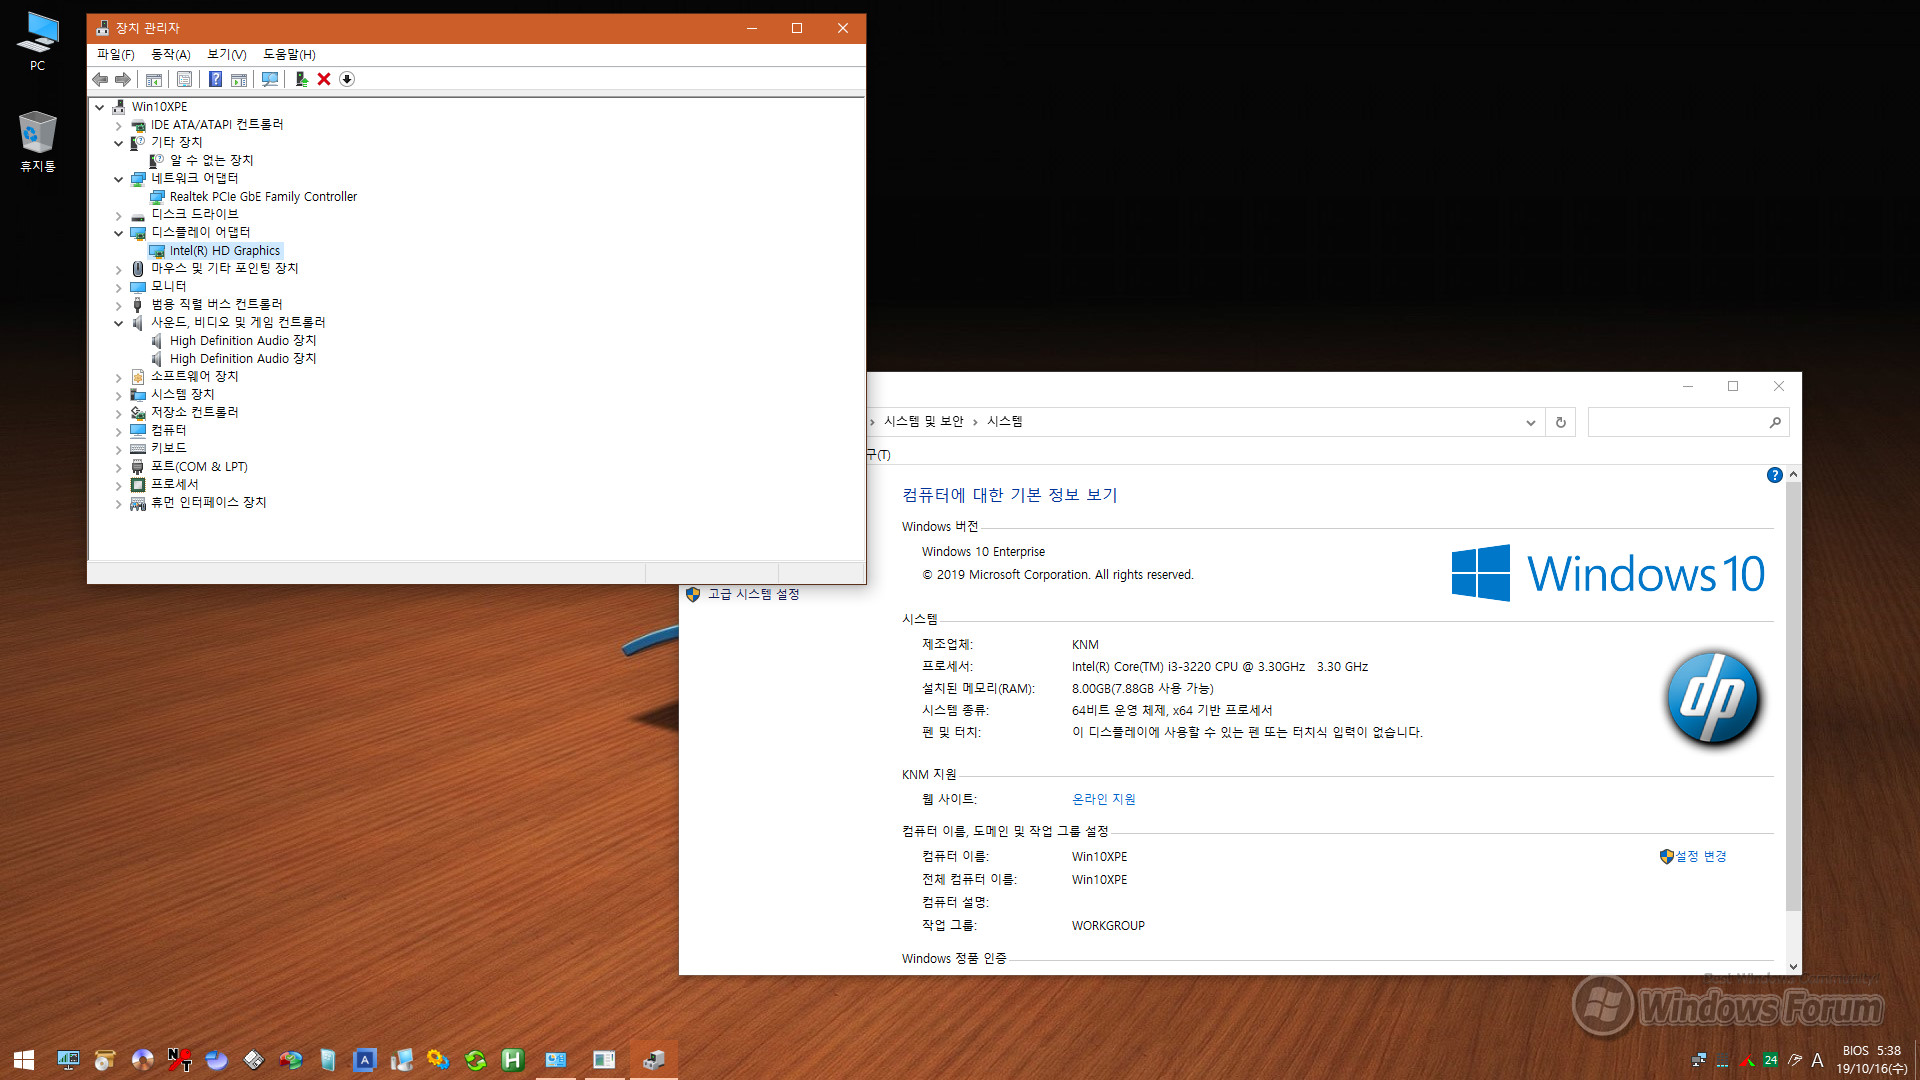1920x1080 pixels.
Task: Click the red X Uninstall device icon
Action: pos(324,79)
